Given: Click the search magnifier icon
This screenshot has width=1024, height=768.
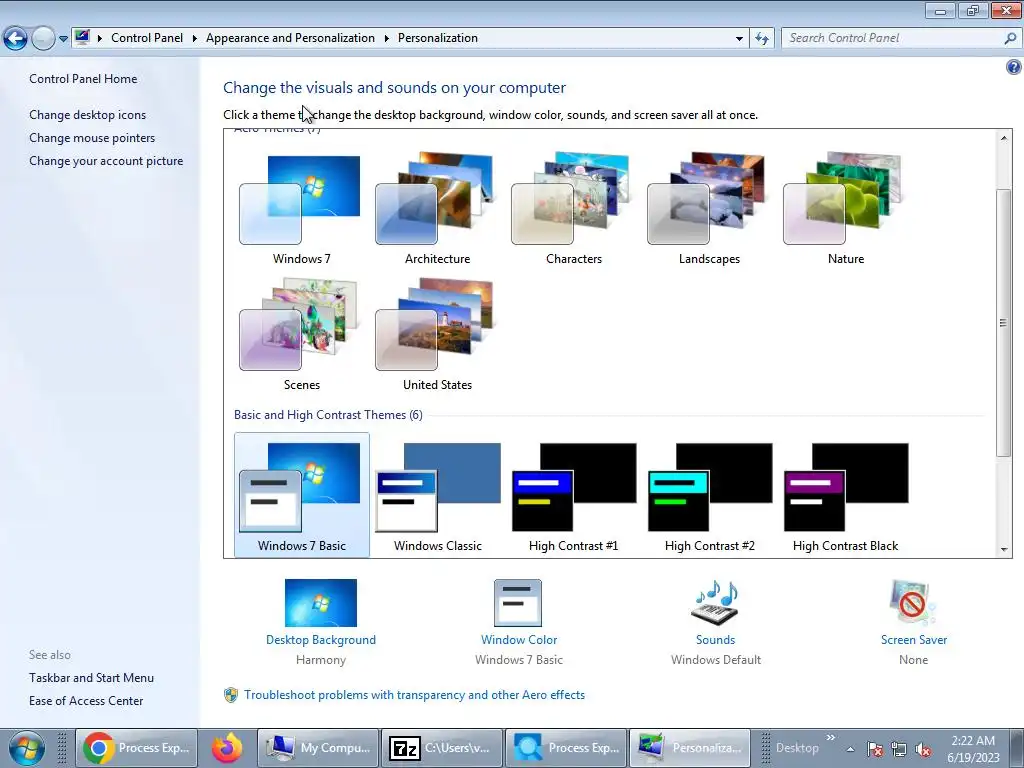Looking at the screenshot, I should coord(1010,38).
